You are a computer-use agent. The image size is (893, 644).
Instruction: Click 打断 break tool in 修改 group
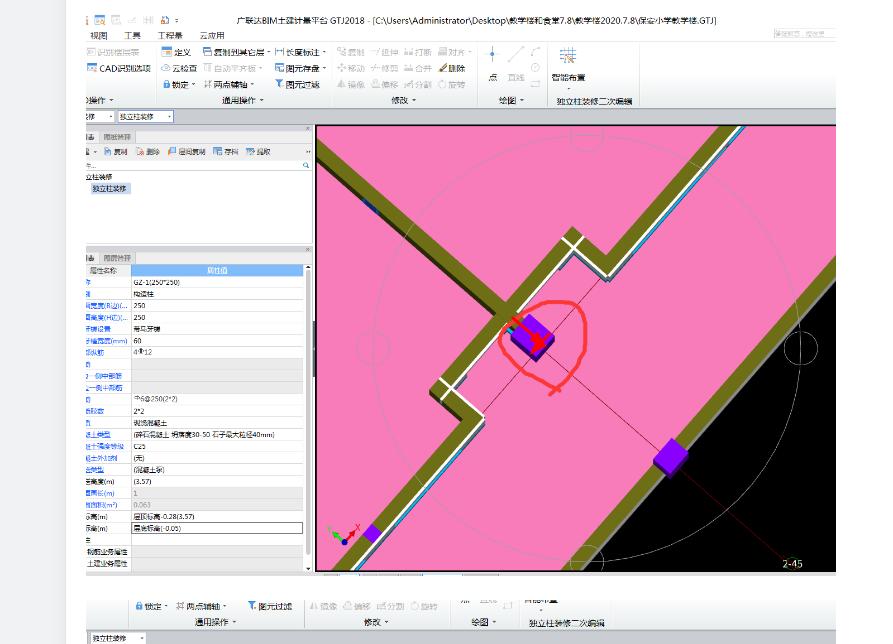pyautogui.click(x=419, y=52)
